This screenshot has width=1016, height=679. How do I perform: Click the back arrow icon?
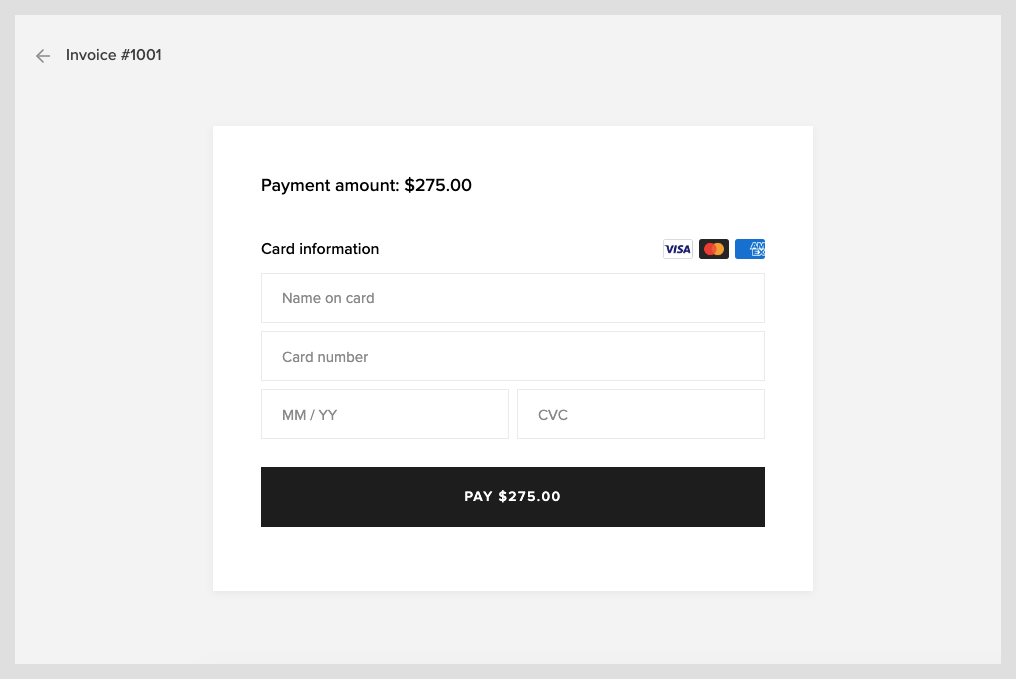pyautogui.click(x=43, y=56)
